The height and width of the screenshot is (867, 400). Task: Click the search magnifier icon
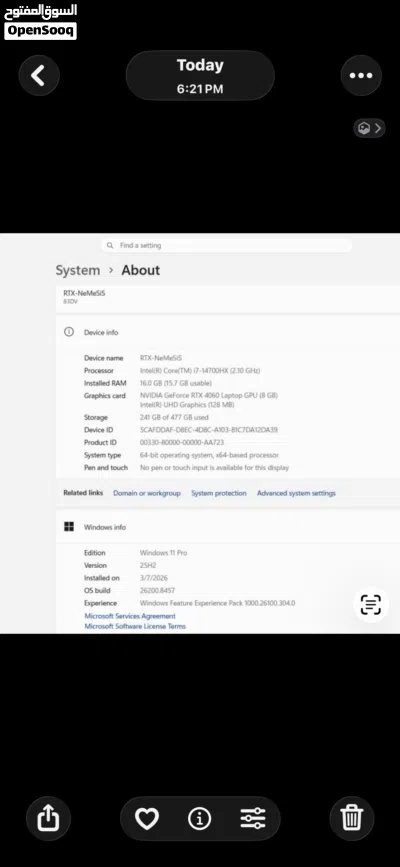click(x=110, y=245)
